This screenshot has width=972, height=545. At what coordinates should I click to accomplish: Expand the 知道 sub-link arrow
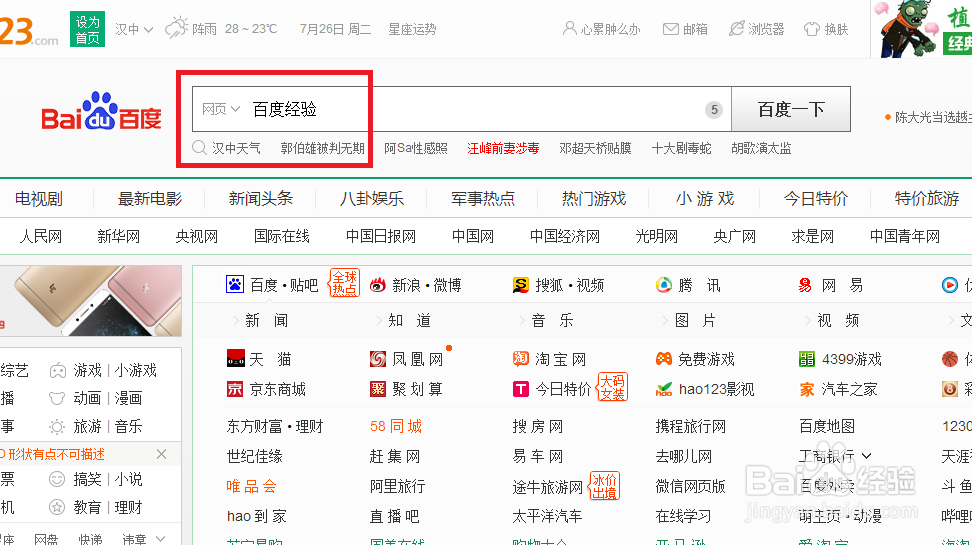pos(379,321)
